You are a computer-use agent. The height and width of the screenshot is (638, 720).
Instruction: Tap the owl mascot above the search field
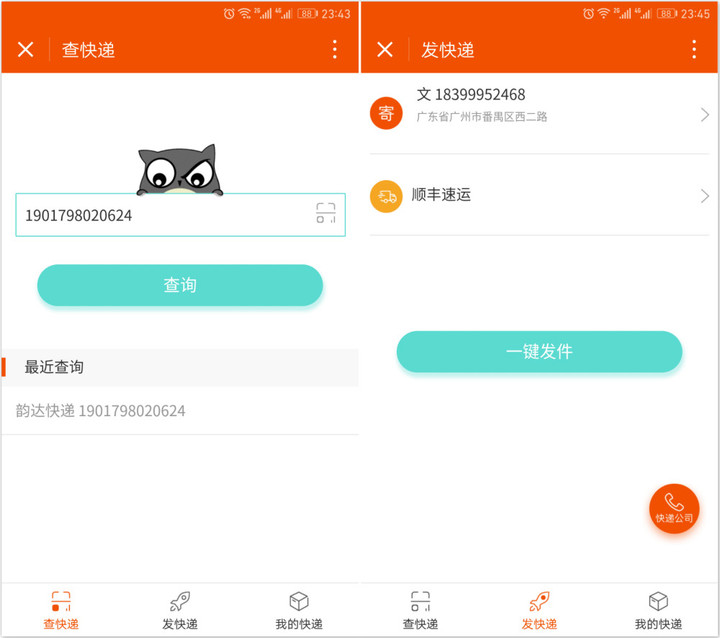click(180, 170)
